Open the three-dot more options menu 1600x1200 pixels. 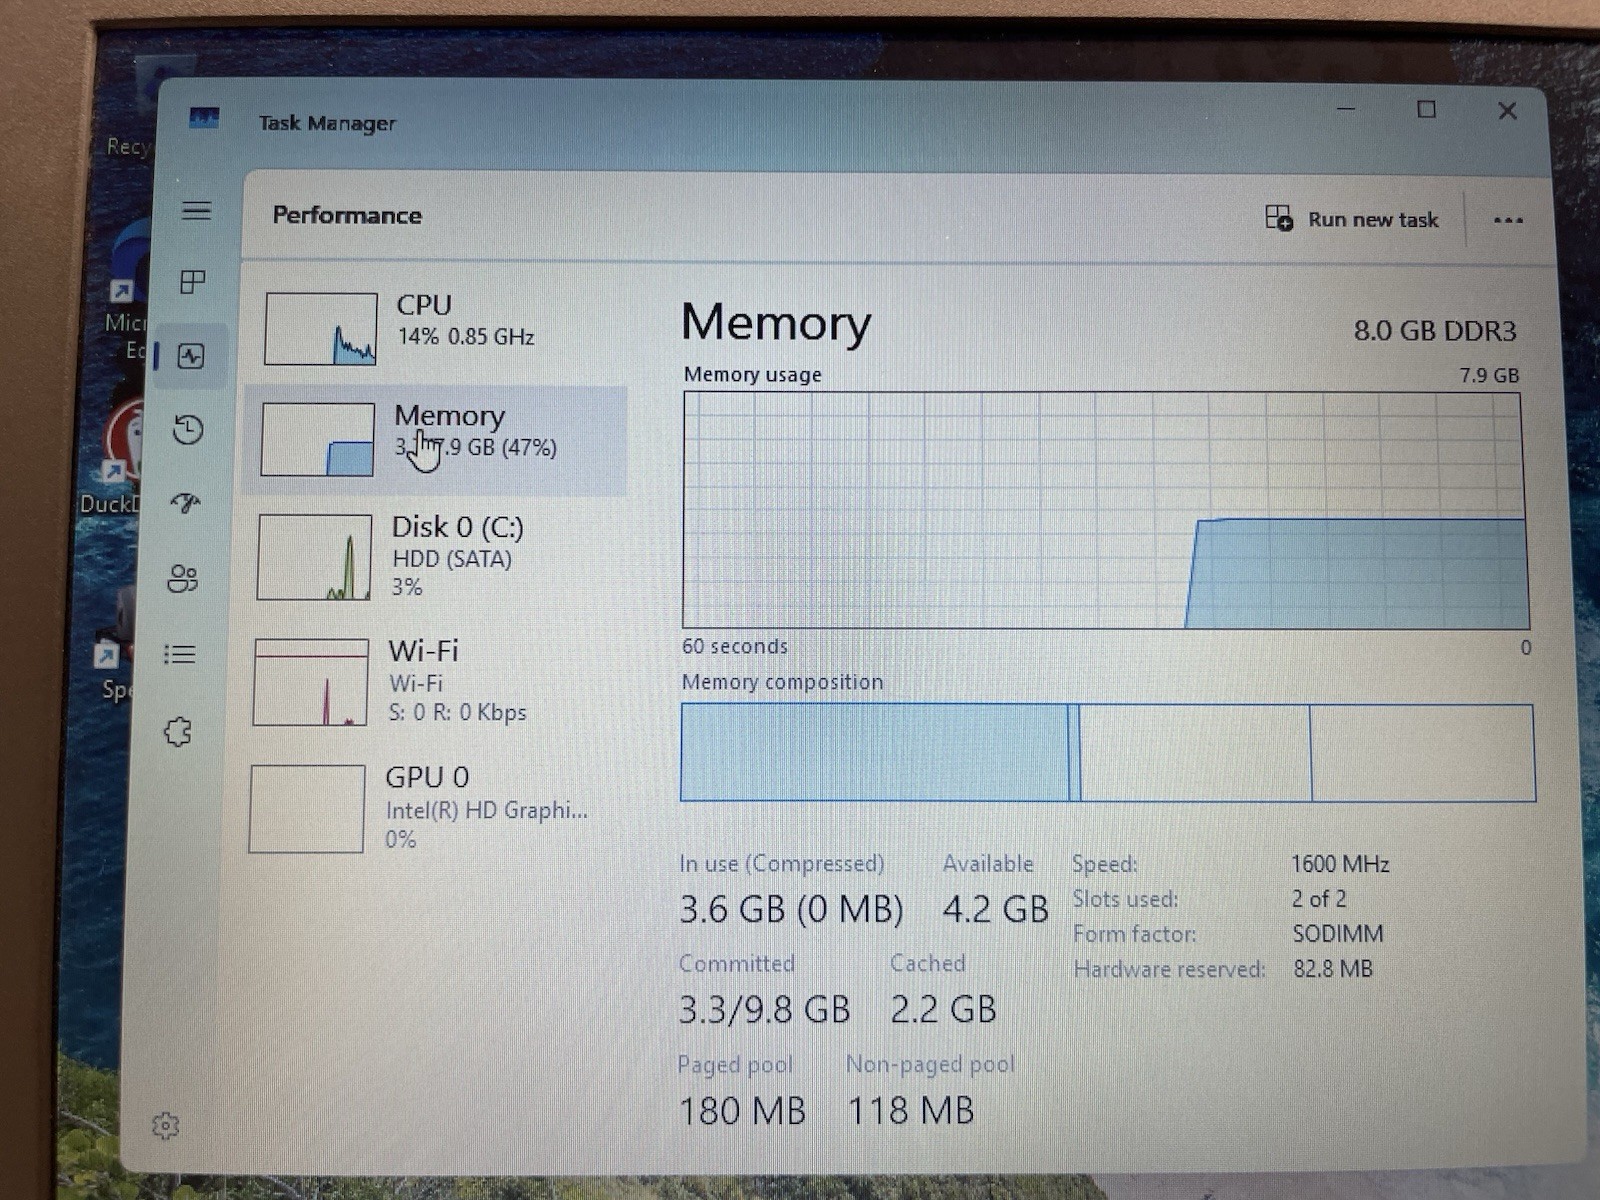point(1508,220)
